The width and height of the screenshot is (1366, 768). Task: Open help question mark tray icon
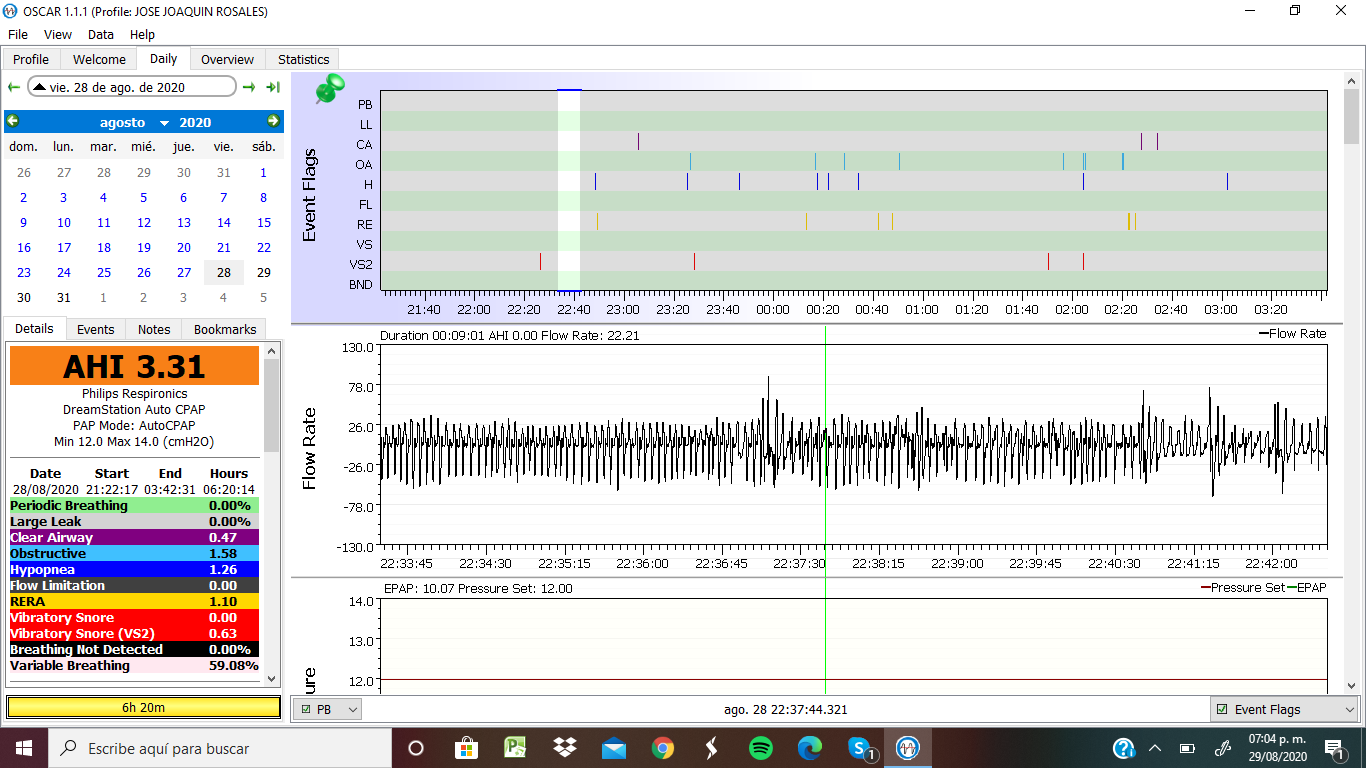tap(1123, 748)
